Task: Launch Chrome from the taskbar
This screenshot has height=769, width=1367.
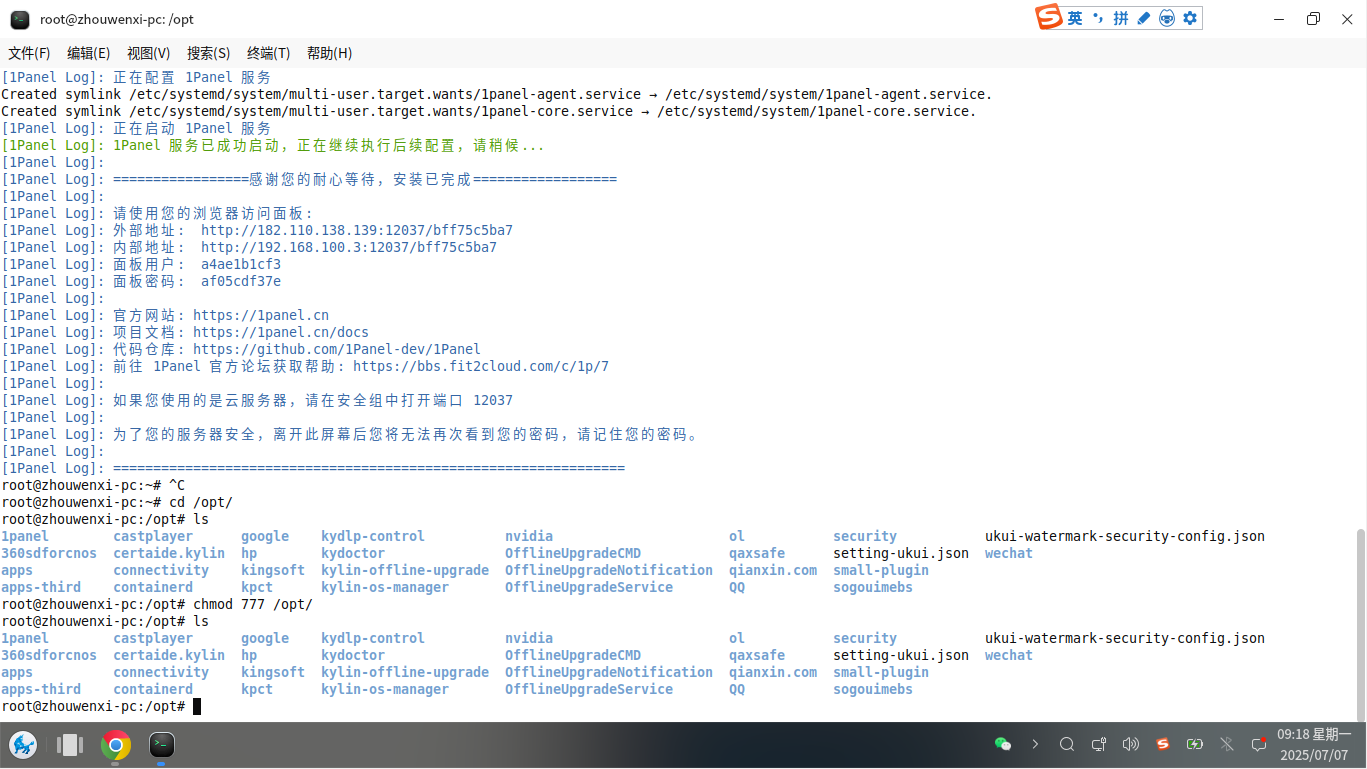Action: point(116,745)
